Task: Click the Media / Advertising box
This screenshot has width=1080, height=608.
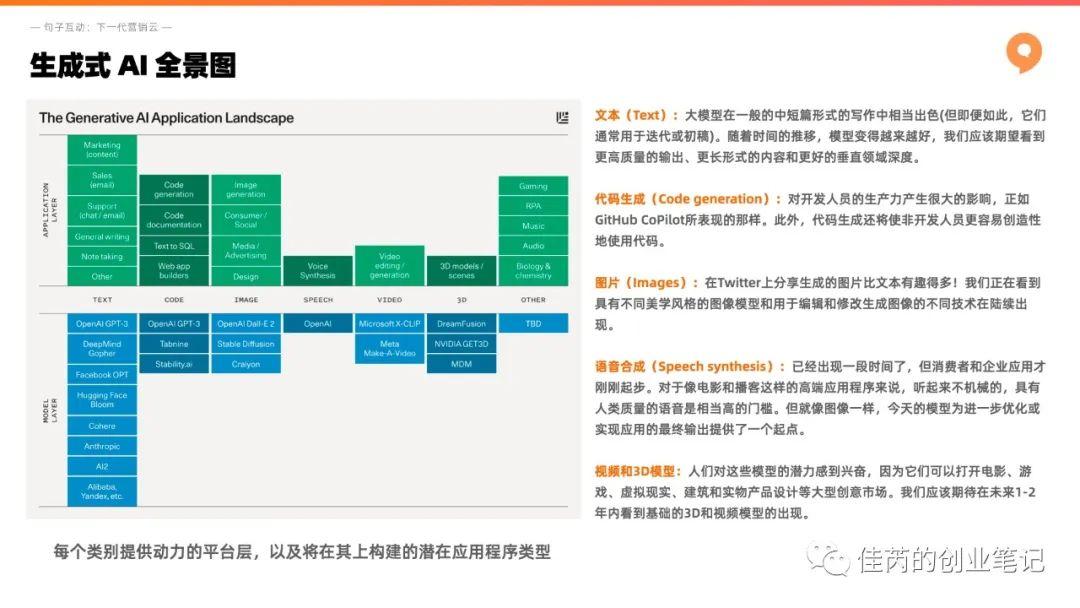Action: pyautogui.click(x=246, y=251)
